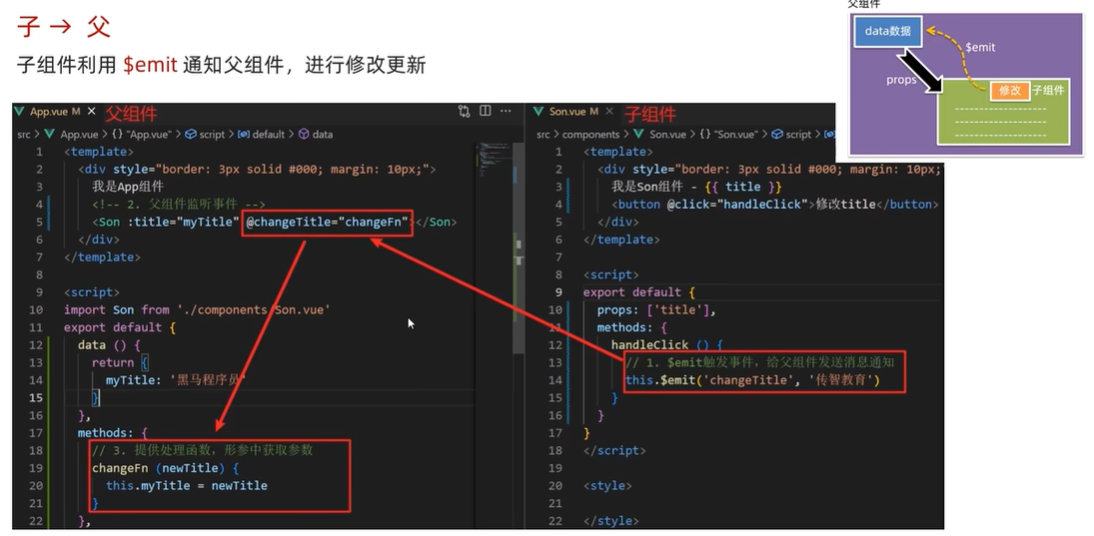1094x536 pixels.
Task: Click the Vue icon in App.vue breadcrumb
Action: pyautogui.click(x=49, y=134)
